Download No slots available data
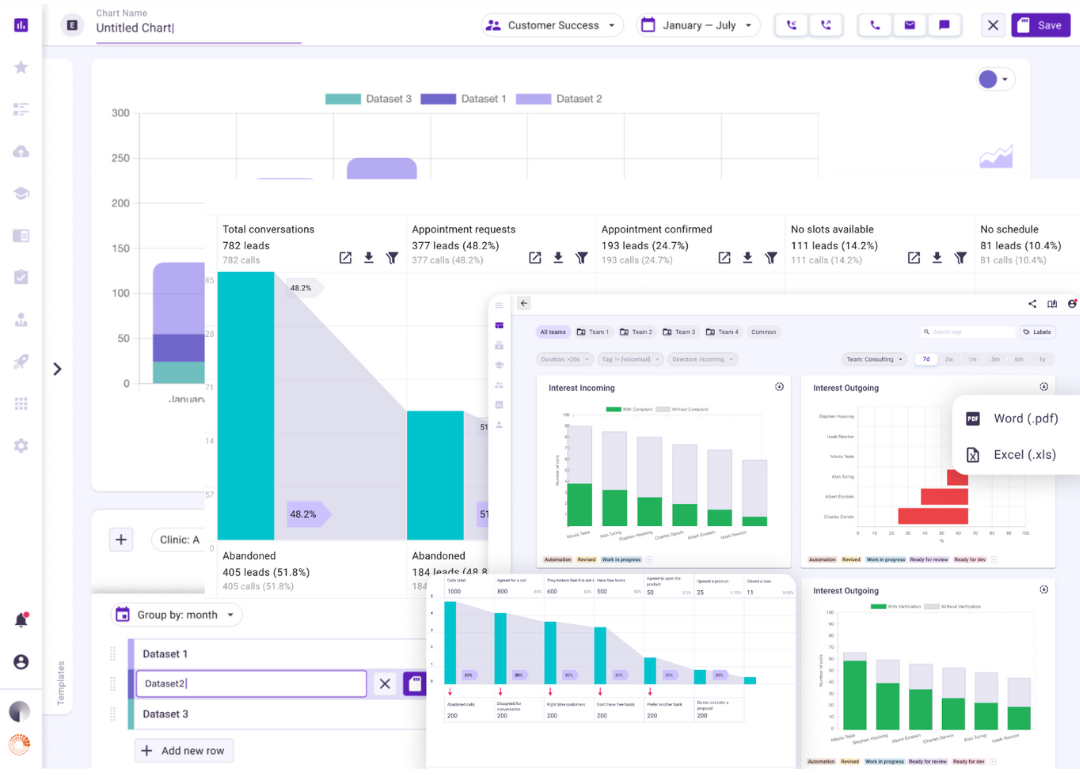 coord(937,258)
